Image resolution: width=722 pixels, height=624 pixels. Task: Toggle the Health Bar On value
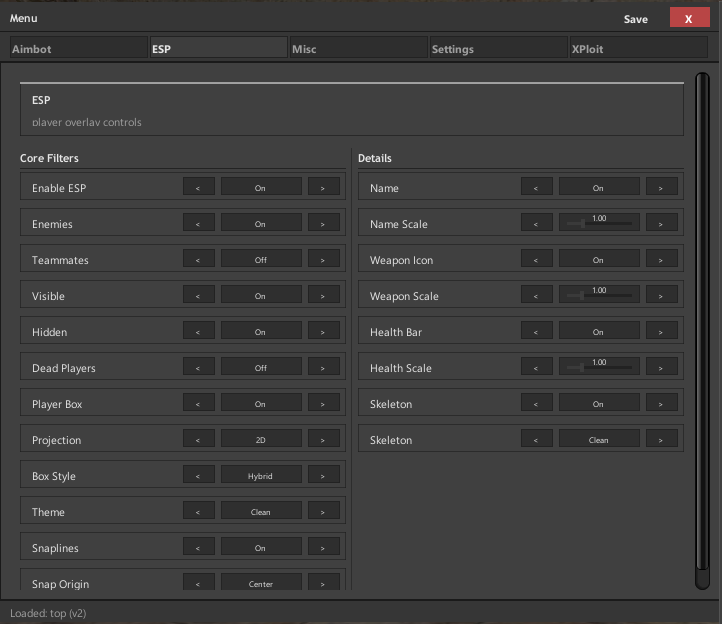click(599, 330)
